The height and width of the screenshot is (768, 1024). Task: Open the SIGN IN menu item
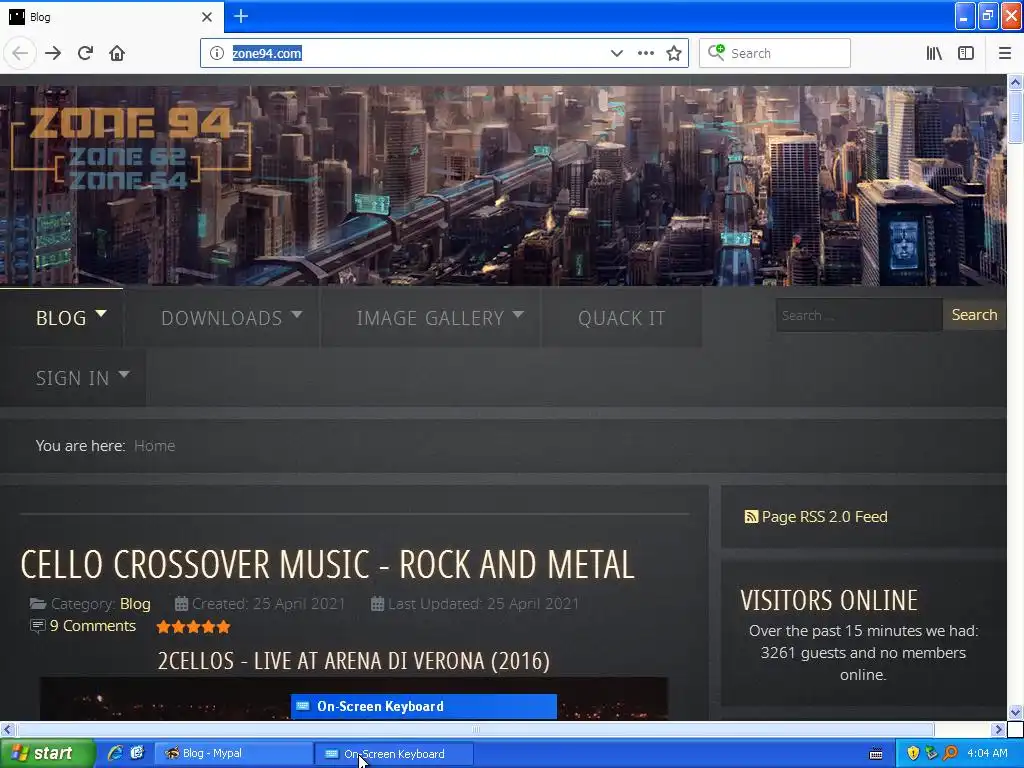tap(72, 378)
